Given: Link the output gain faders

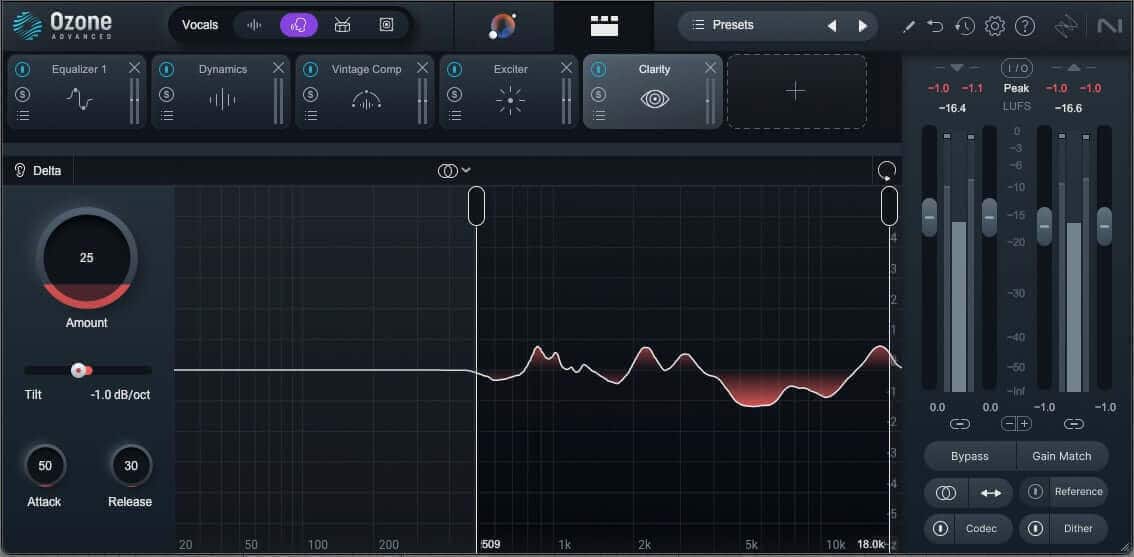Looking at the screenshot, I should (x=1074, y=424).
